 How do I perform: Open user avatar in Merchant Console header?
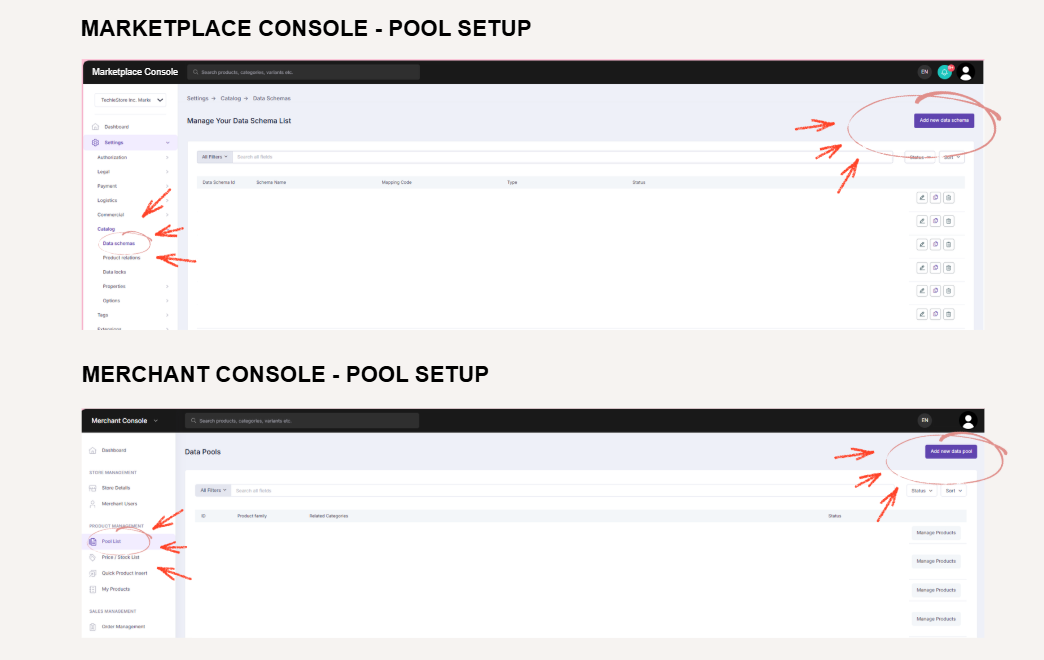click(x=967, y=421)
